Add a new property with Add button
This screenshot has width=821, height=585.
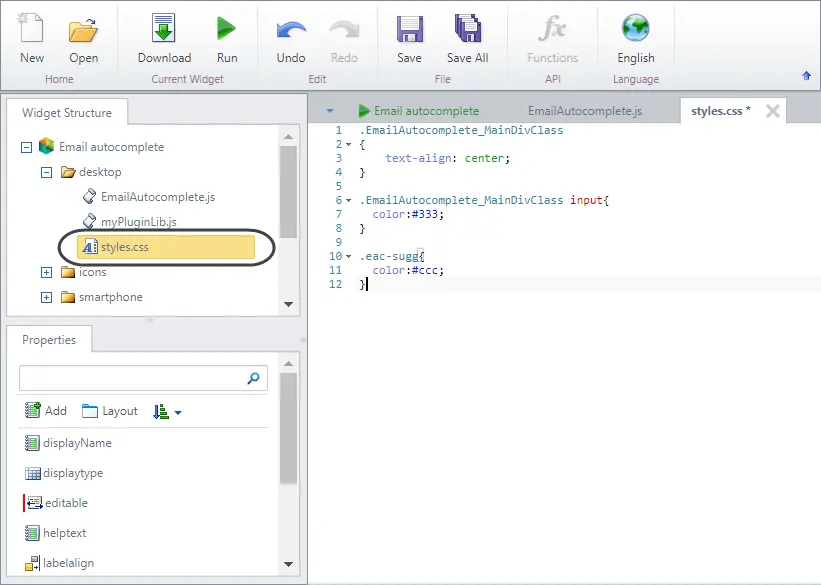46,411
